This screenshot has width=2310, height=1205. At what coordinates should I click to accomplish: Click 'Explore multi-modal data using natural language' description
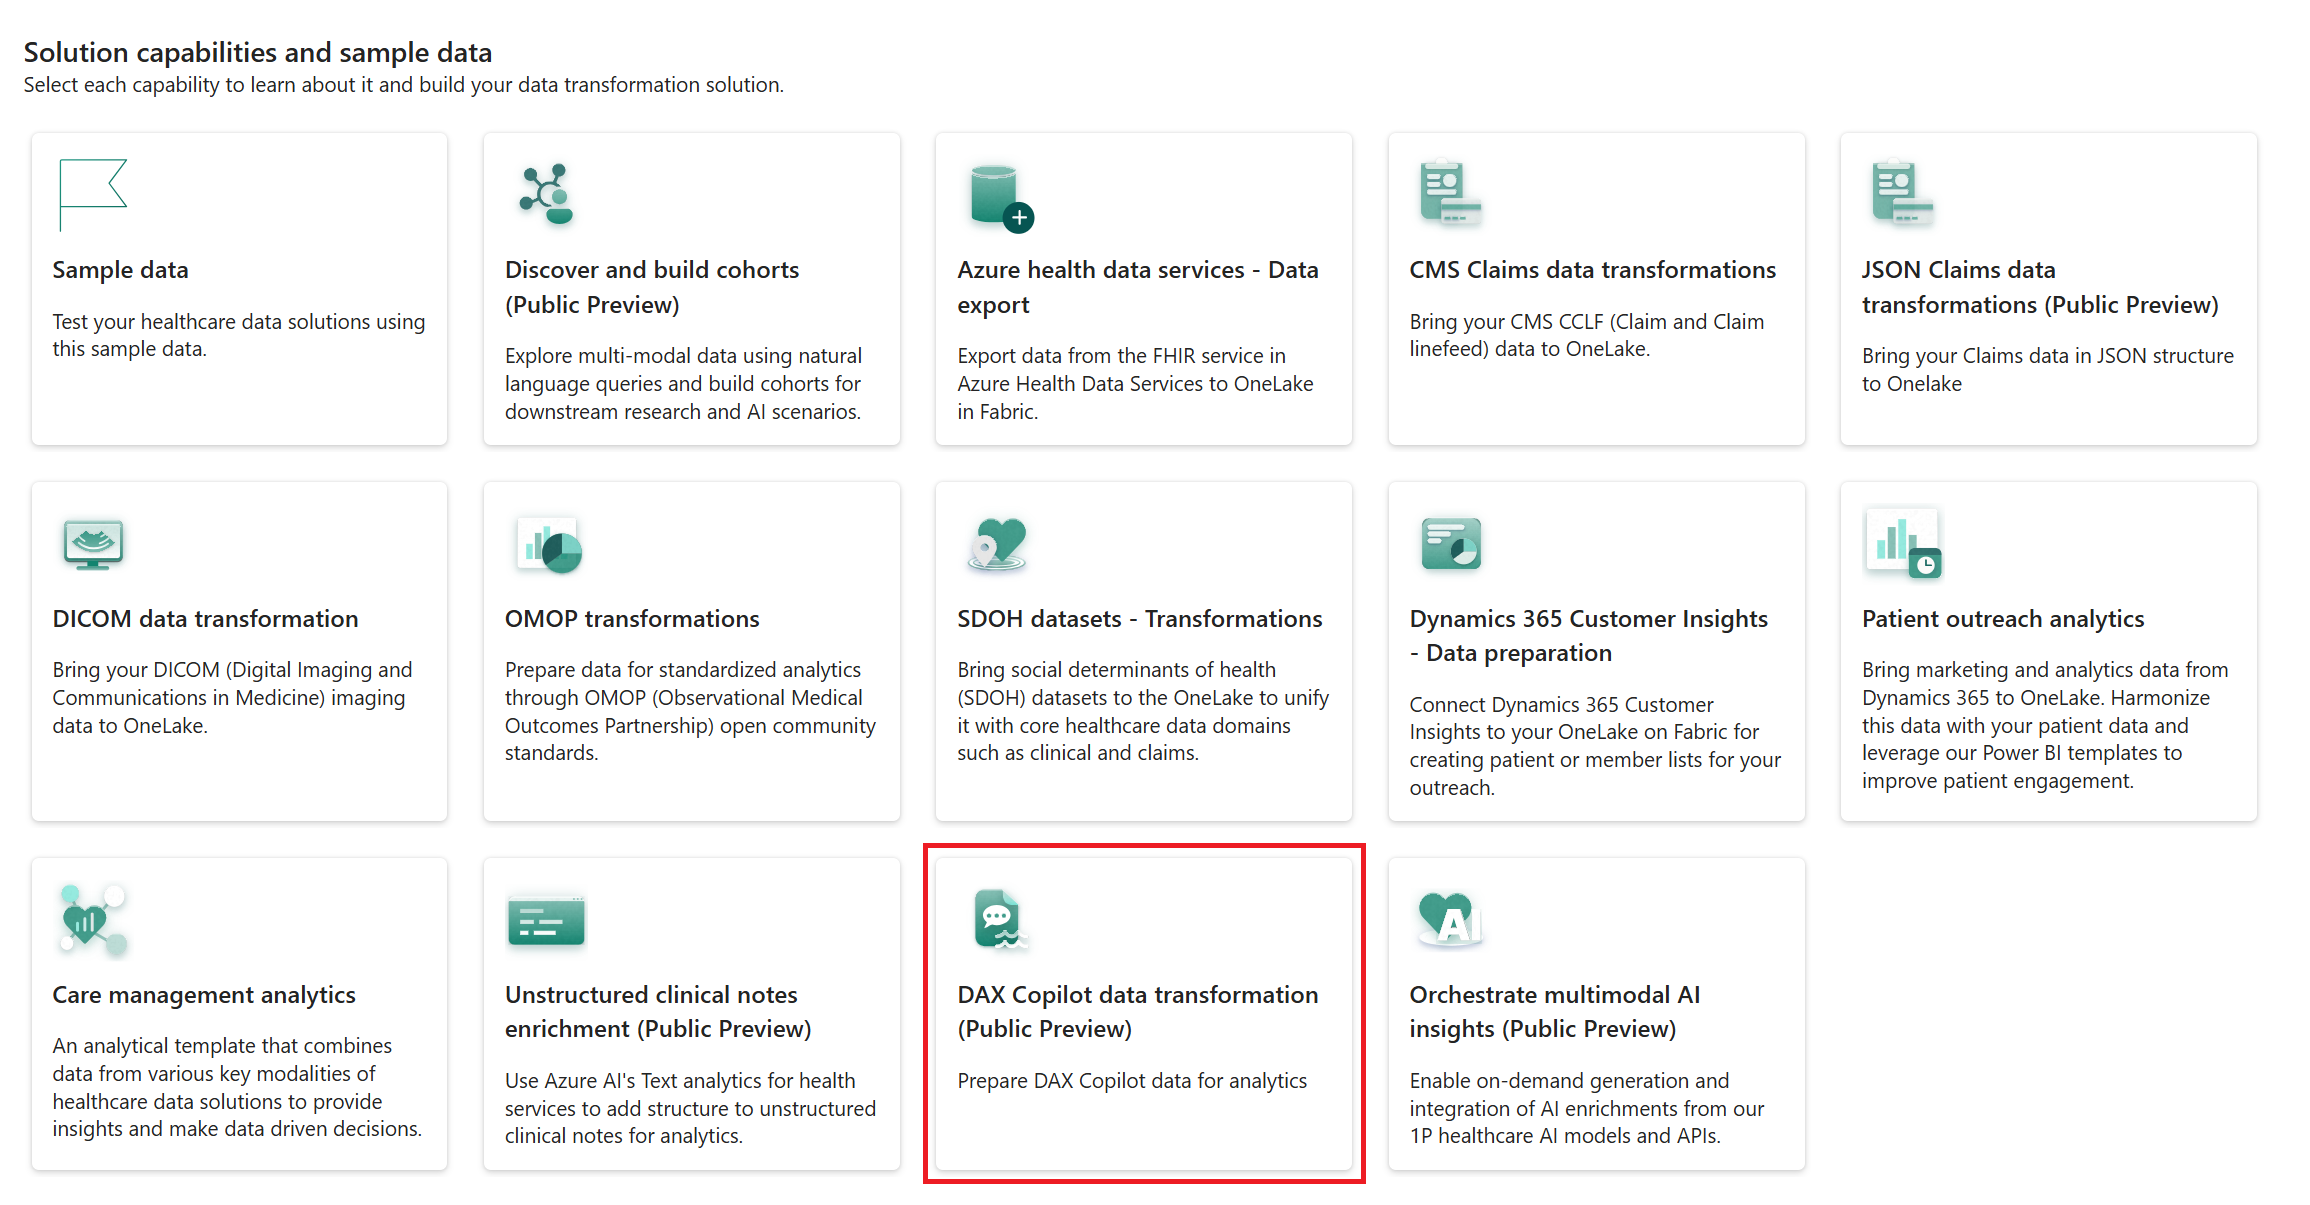pos(683,384)
